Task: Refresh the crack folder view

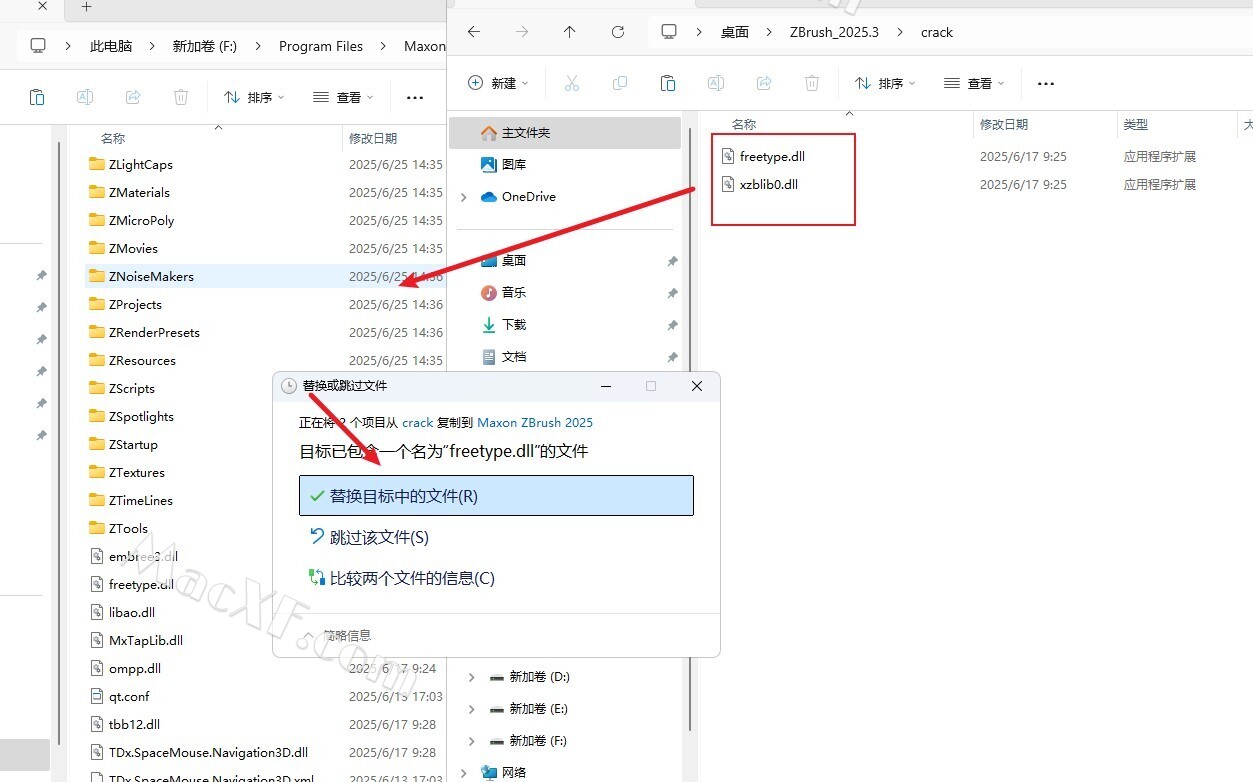Action: click(618, 32)
